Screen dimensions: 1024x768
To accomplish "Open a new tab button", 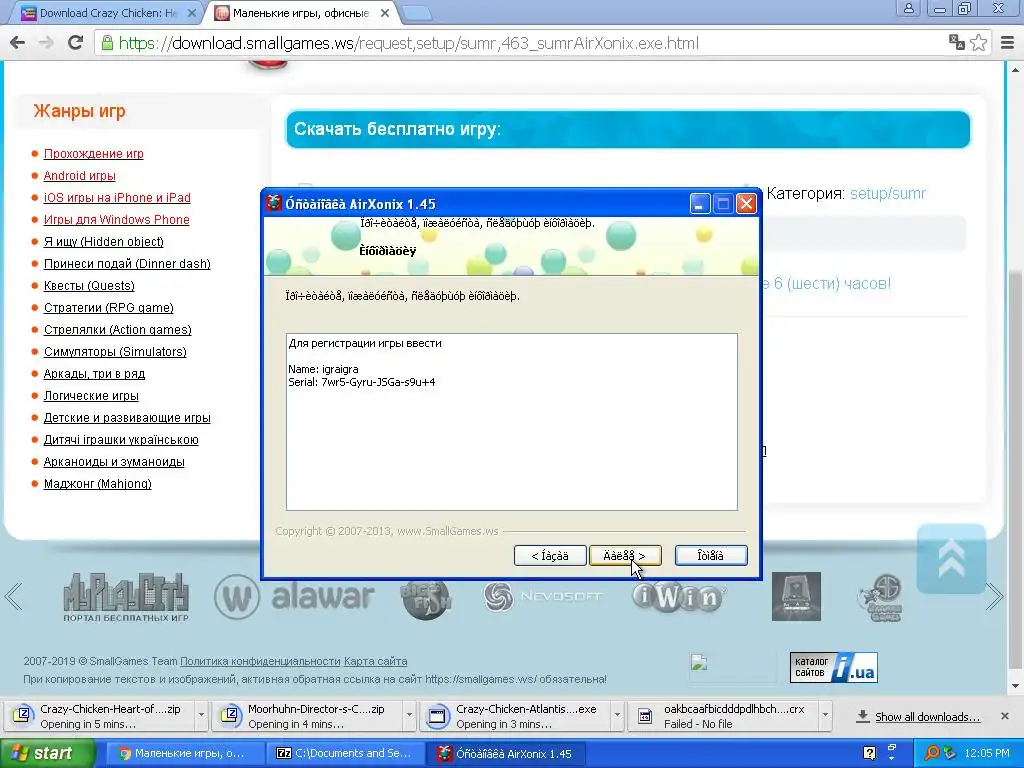I will click(416, 13).
